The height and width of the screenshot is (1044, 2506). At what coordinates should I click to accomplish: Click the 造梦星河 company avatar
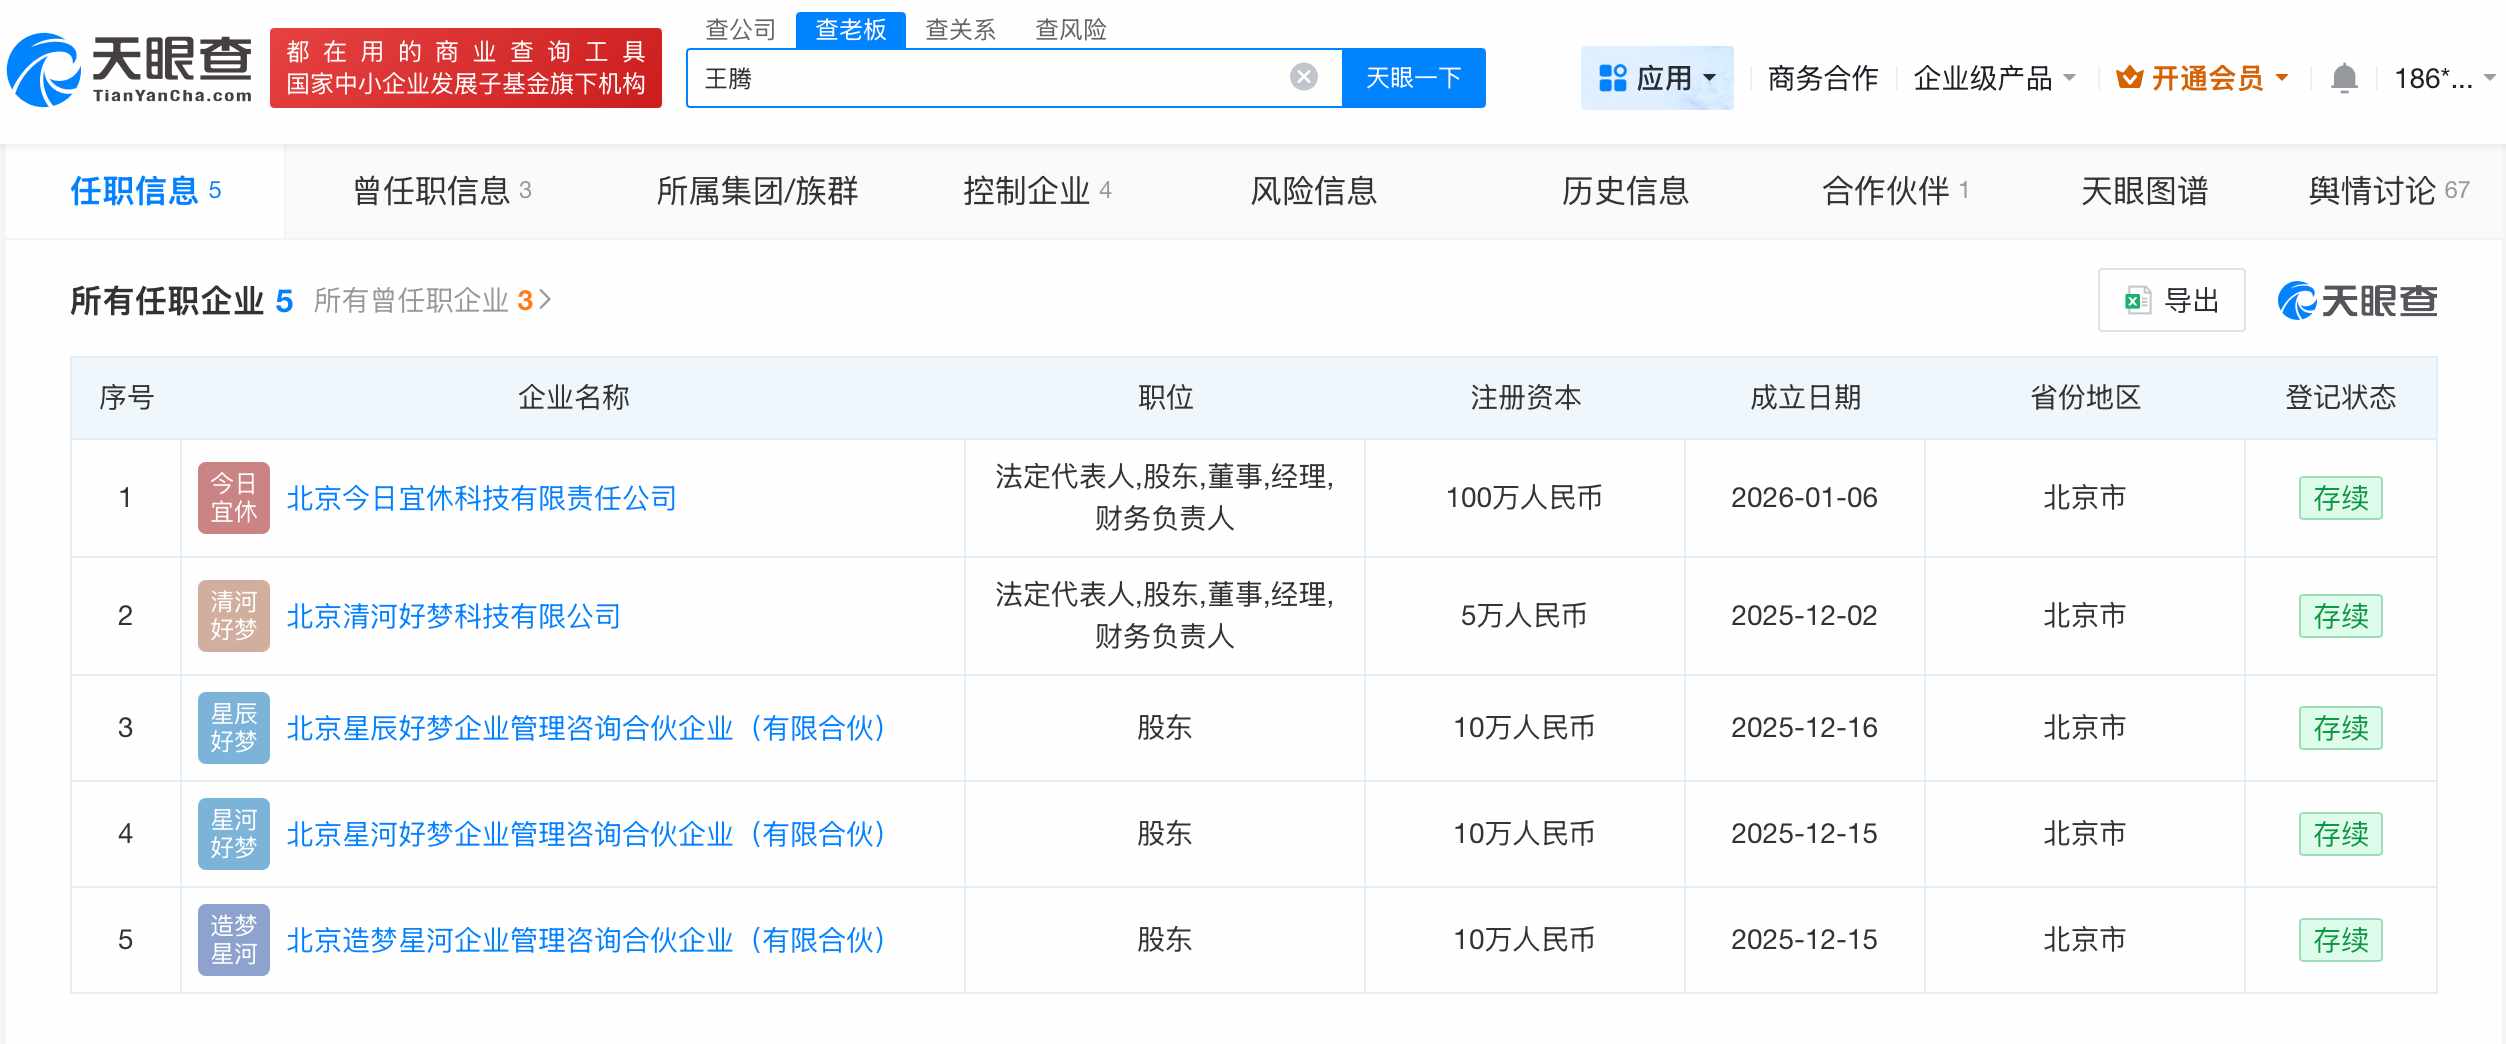pos(233,939)
